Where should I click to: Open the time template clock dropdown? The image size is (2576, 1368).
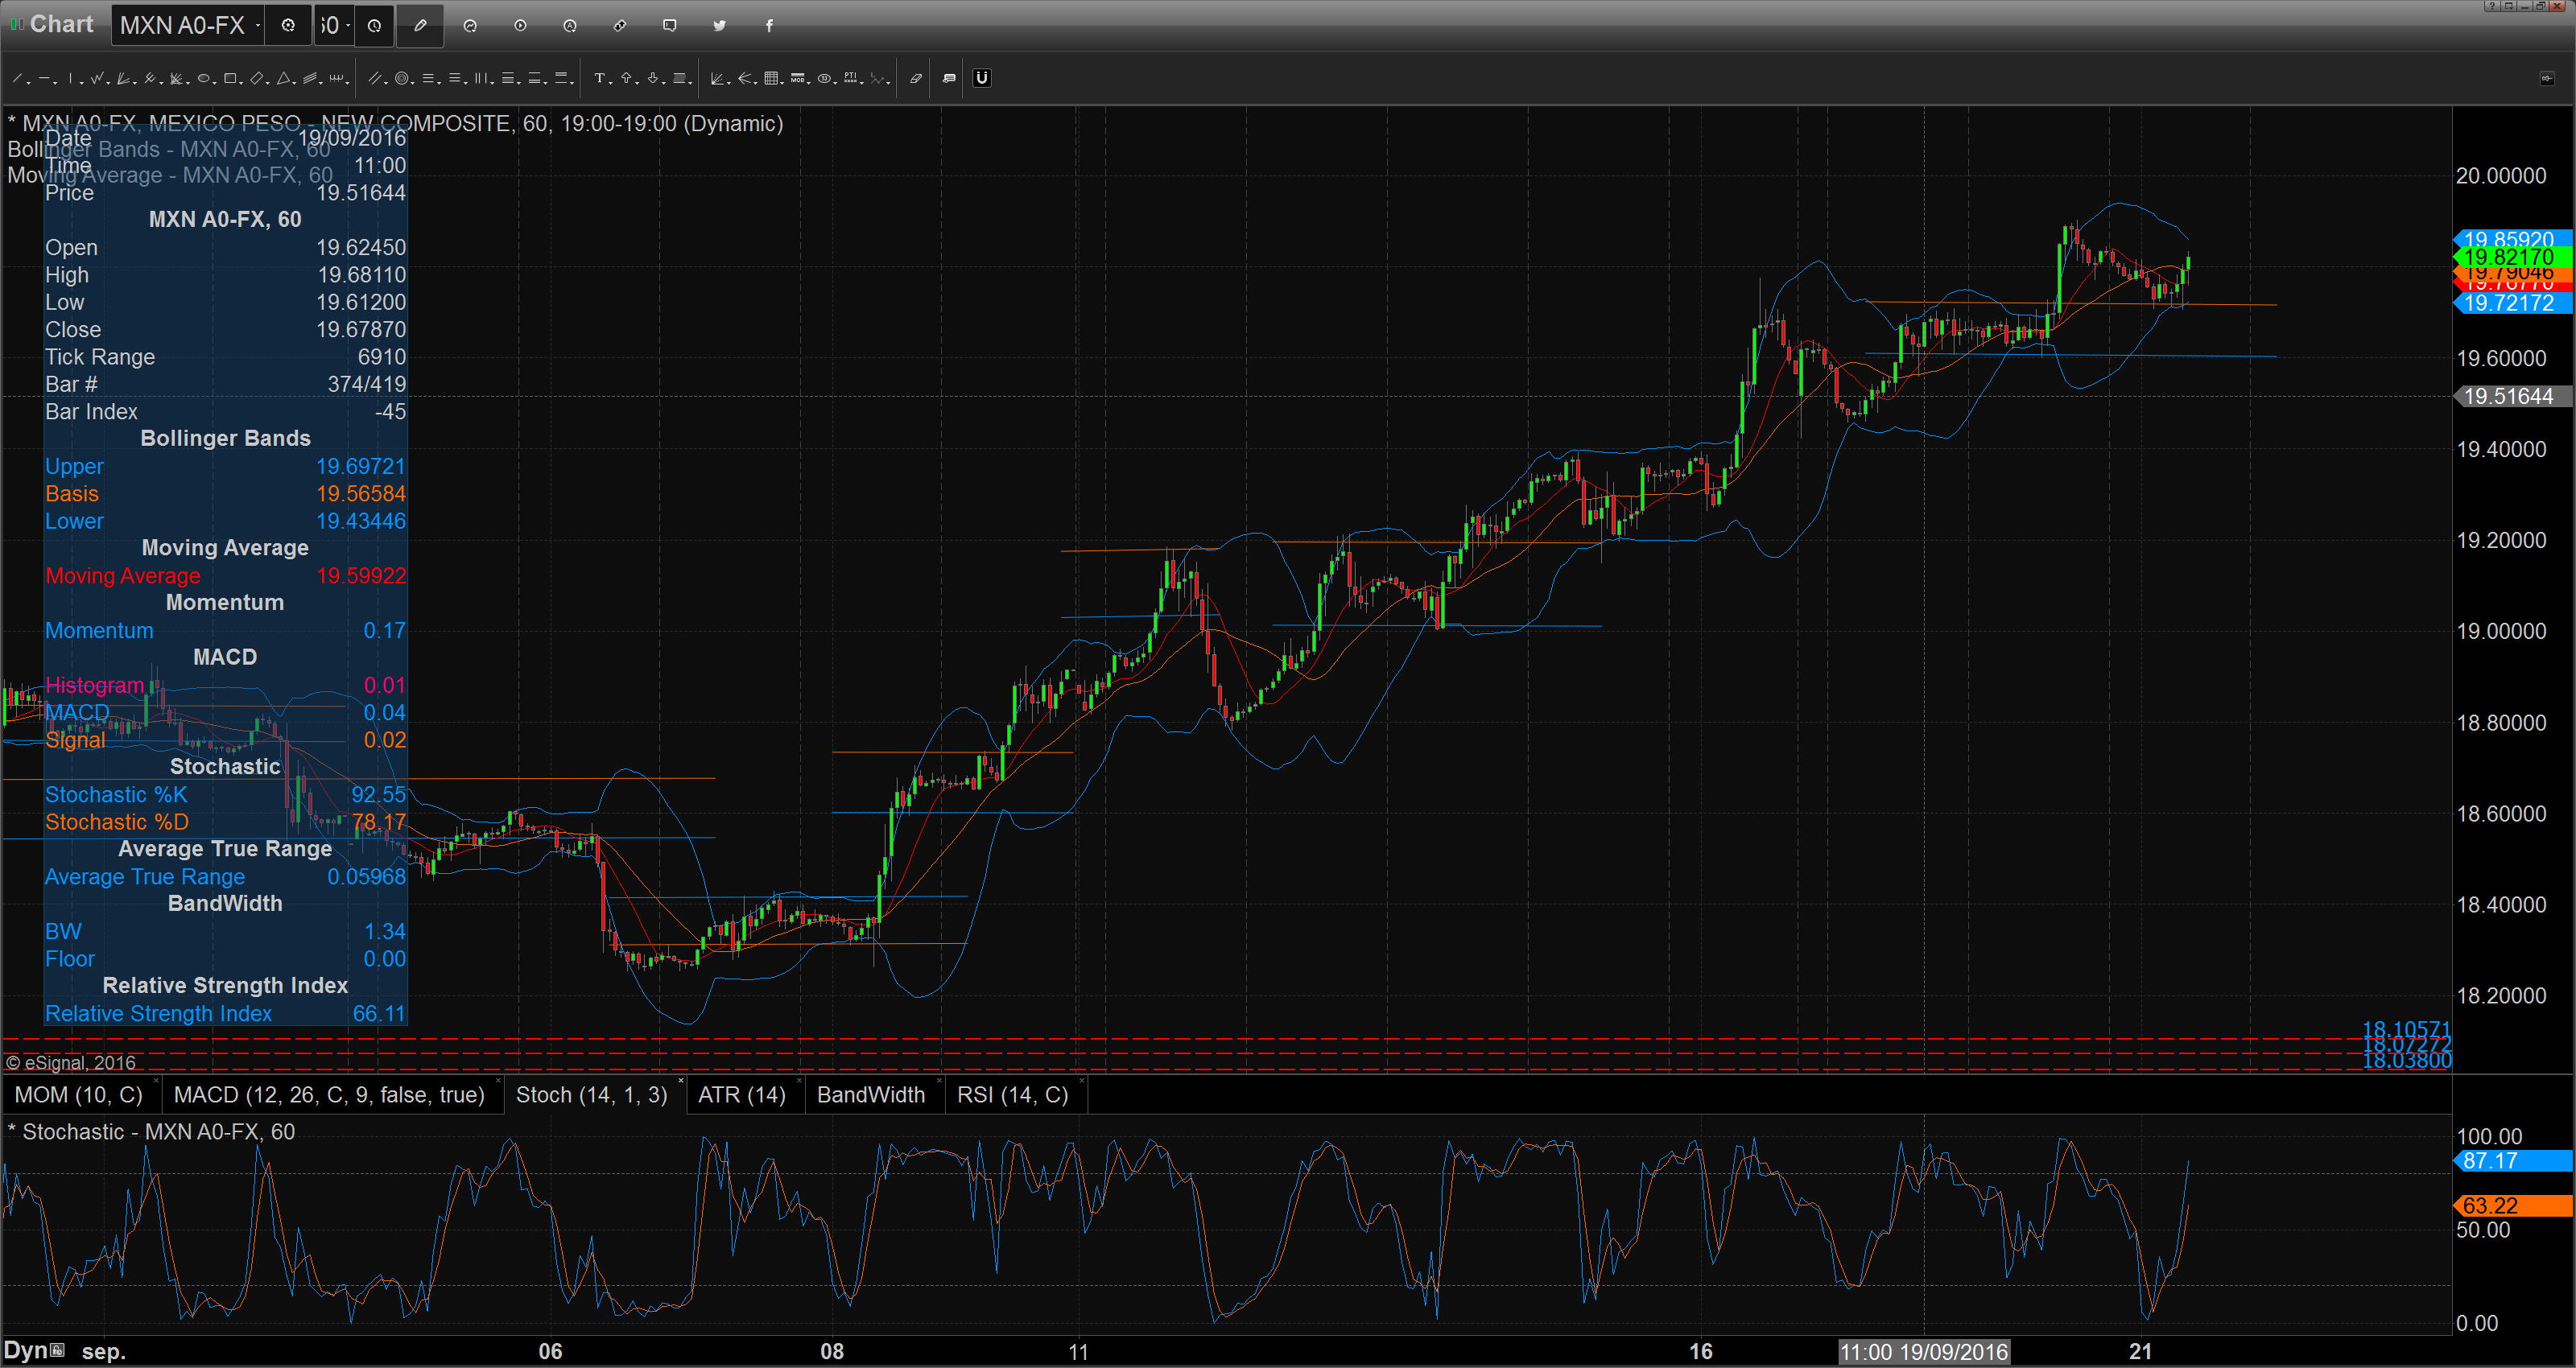click(374, 26)
